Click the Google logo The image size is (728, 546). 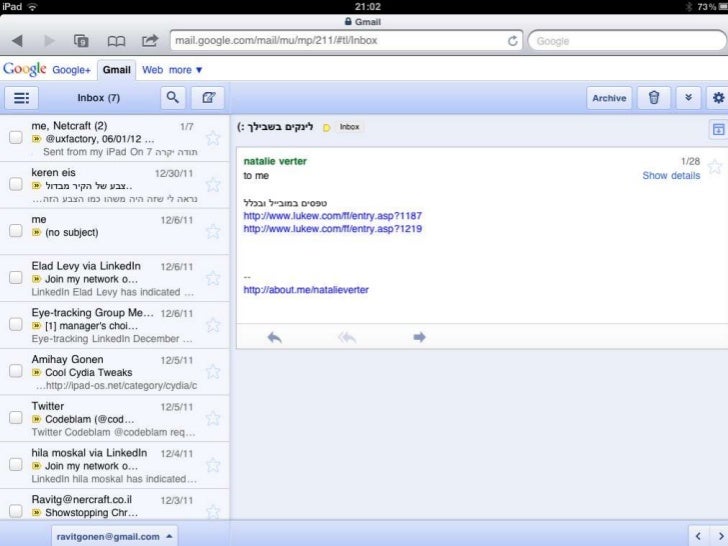coord(25,69)
